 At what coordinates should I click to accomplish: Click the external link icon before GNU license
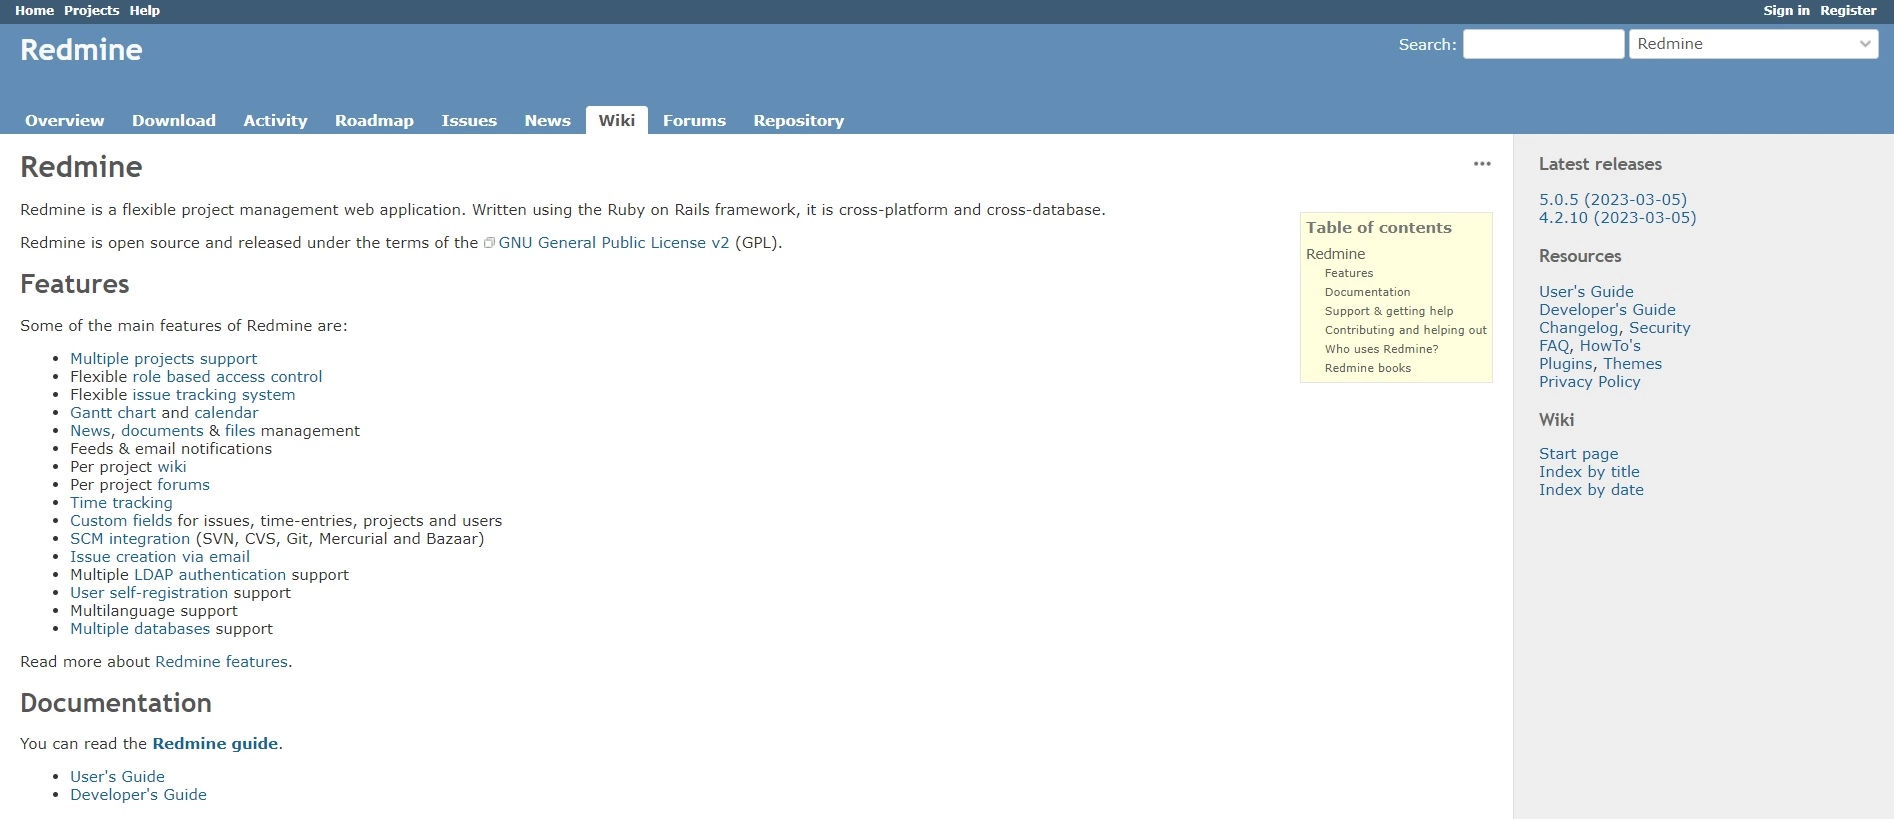pos(489,243)
